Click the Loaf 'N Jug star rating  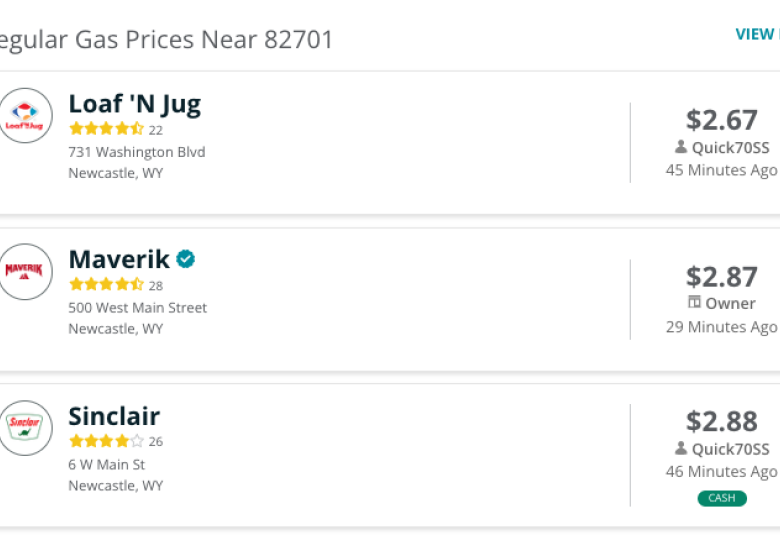106,129
